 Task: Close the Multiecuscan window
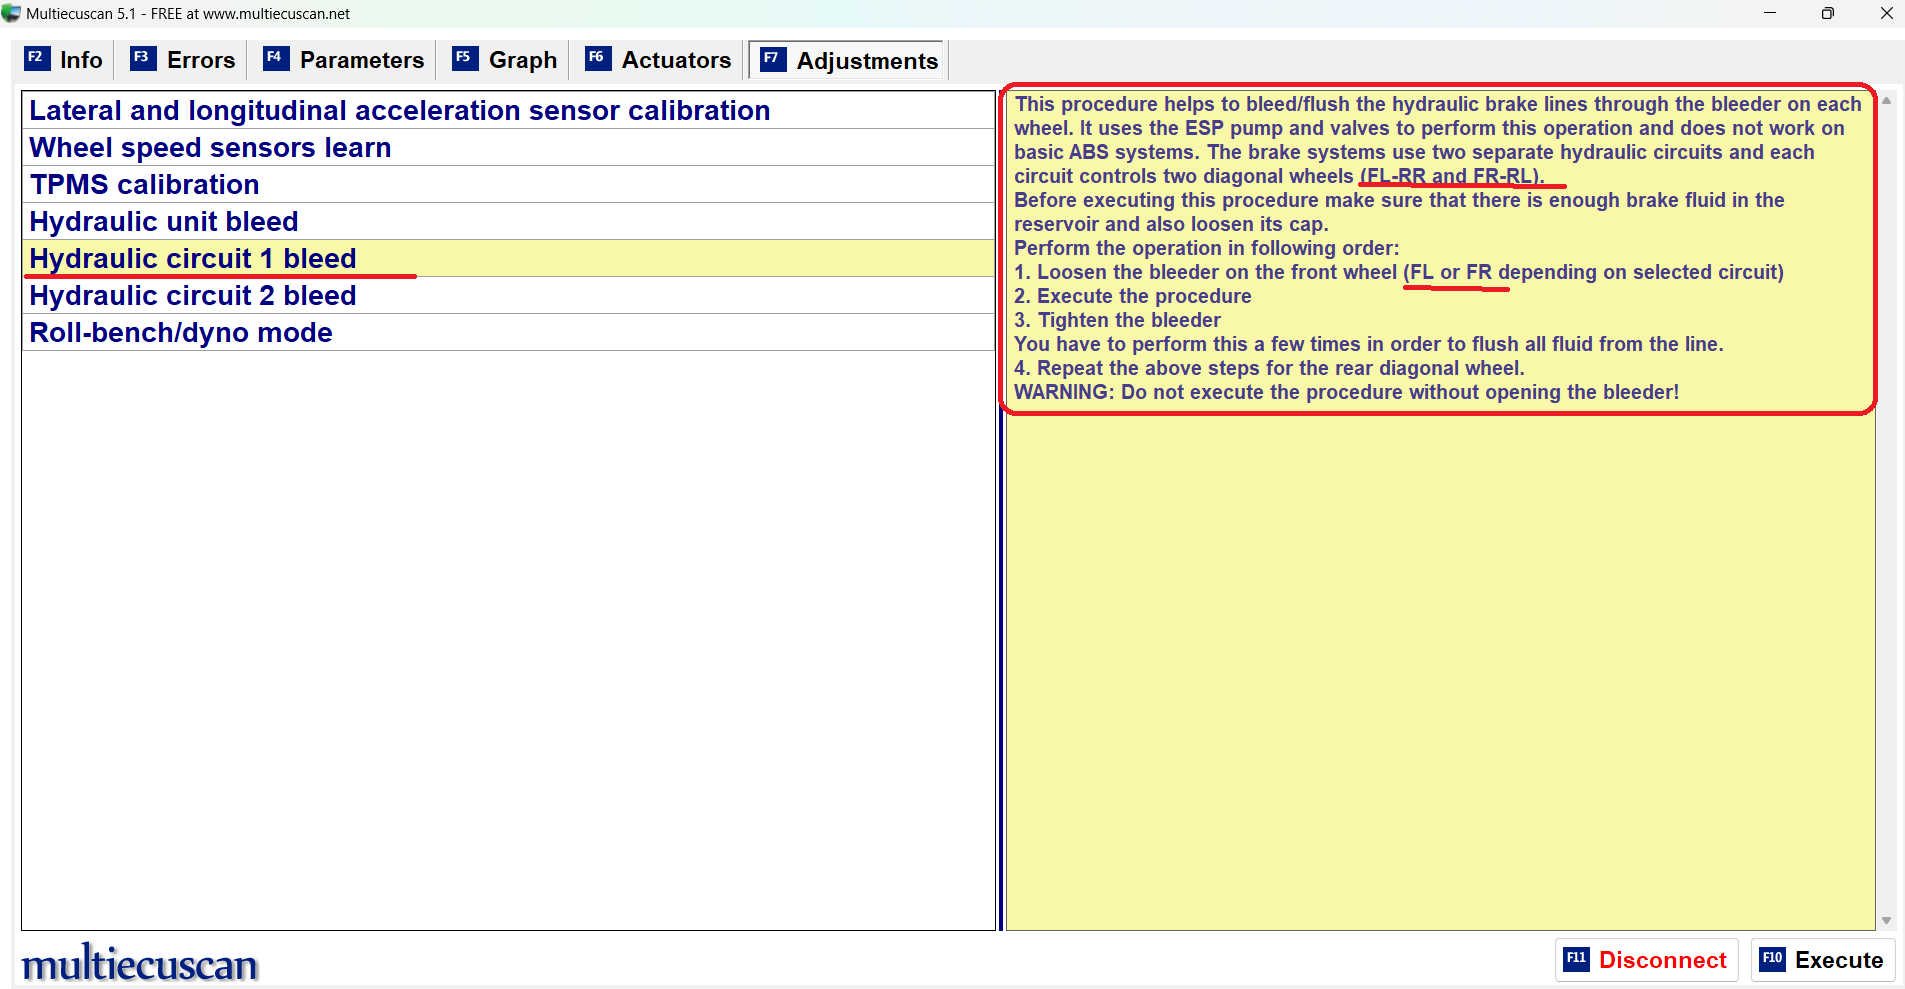tap(1886, 13)
